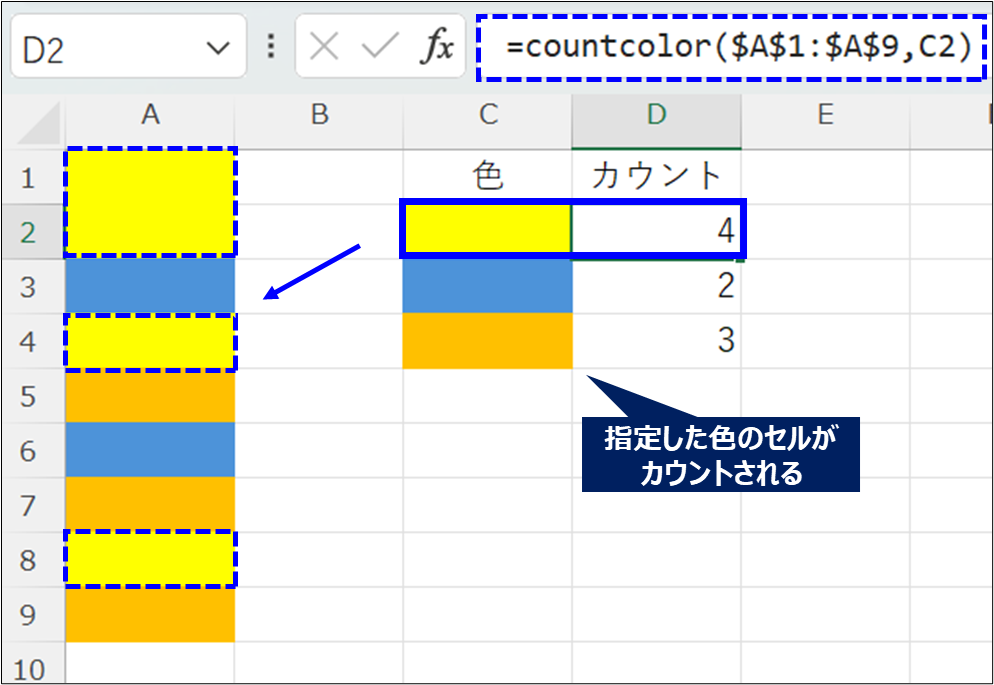Select column D header
The height and width of the screenshot is (685, 994).
(656, 116)
